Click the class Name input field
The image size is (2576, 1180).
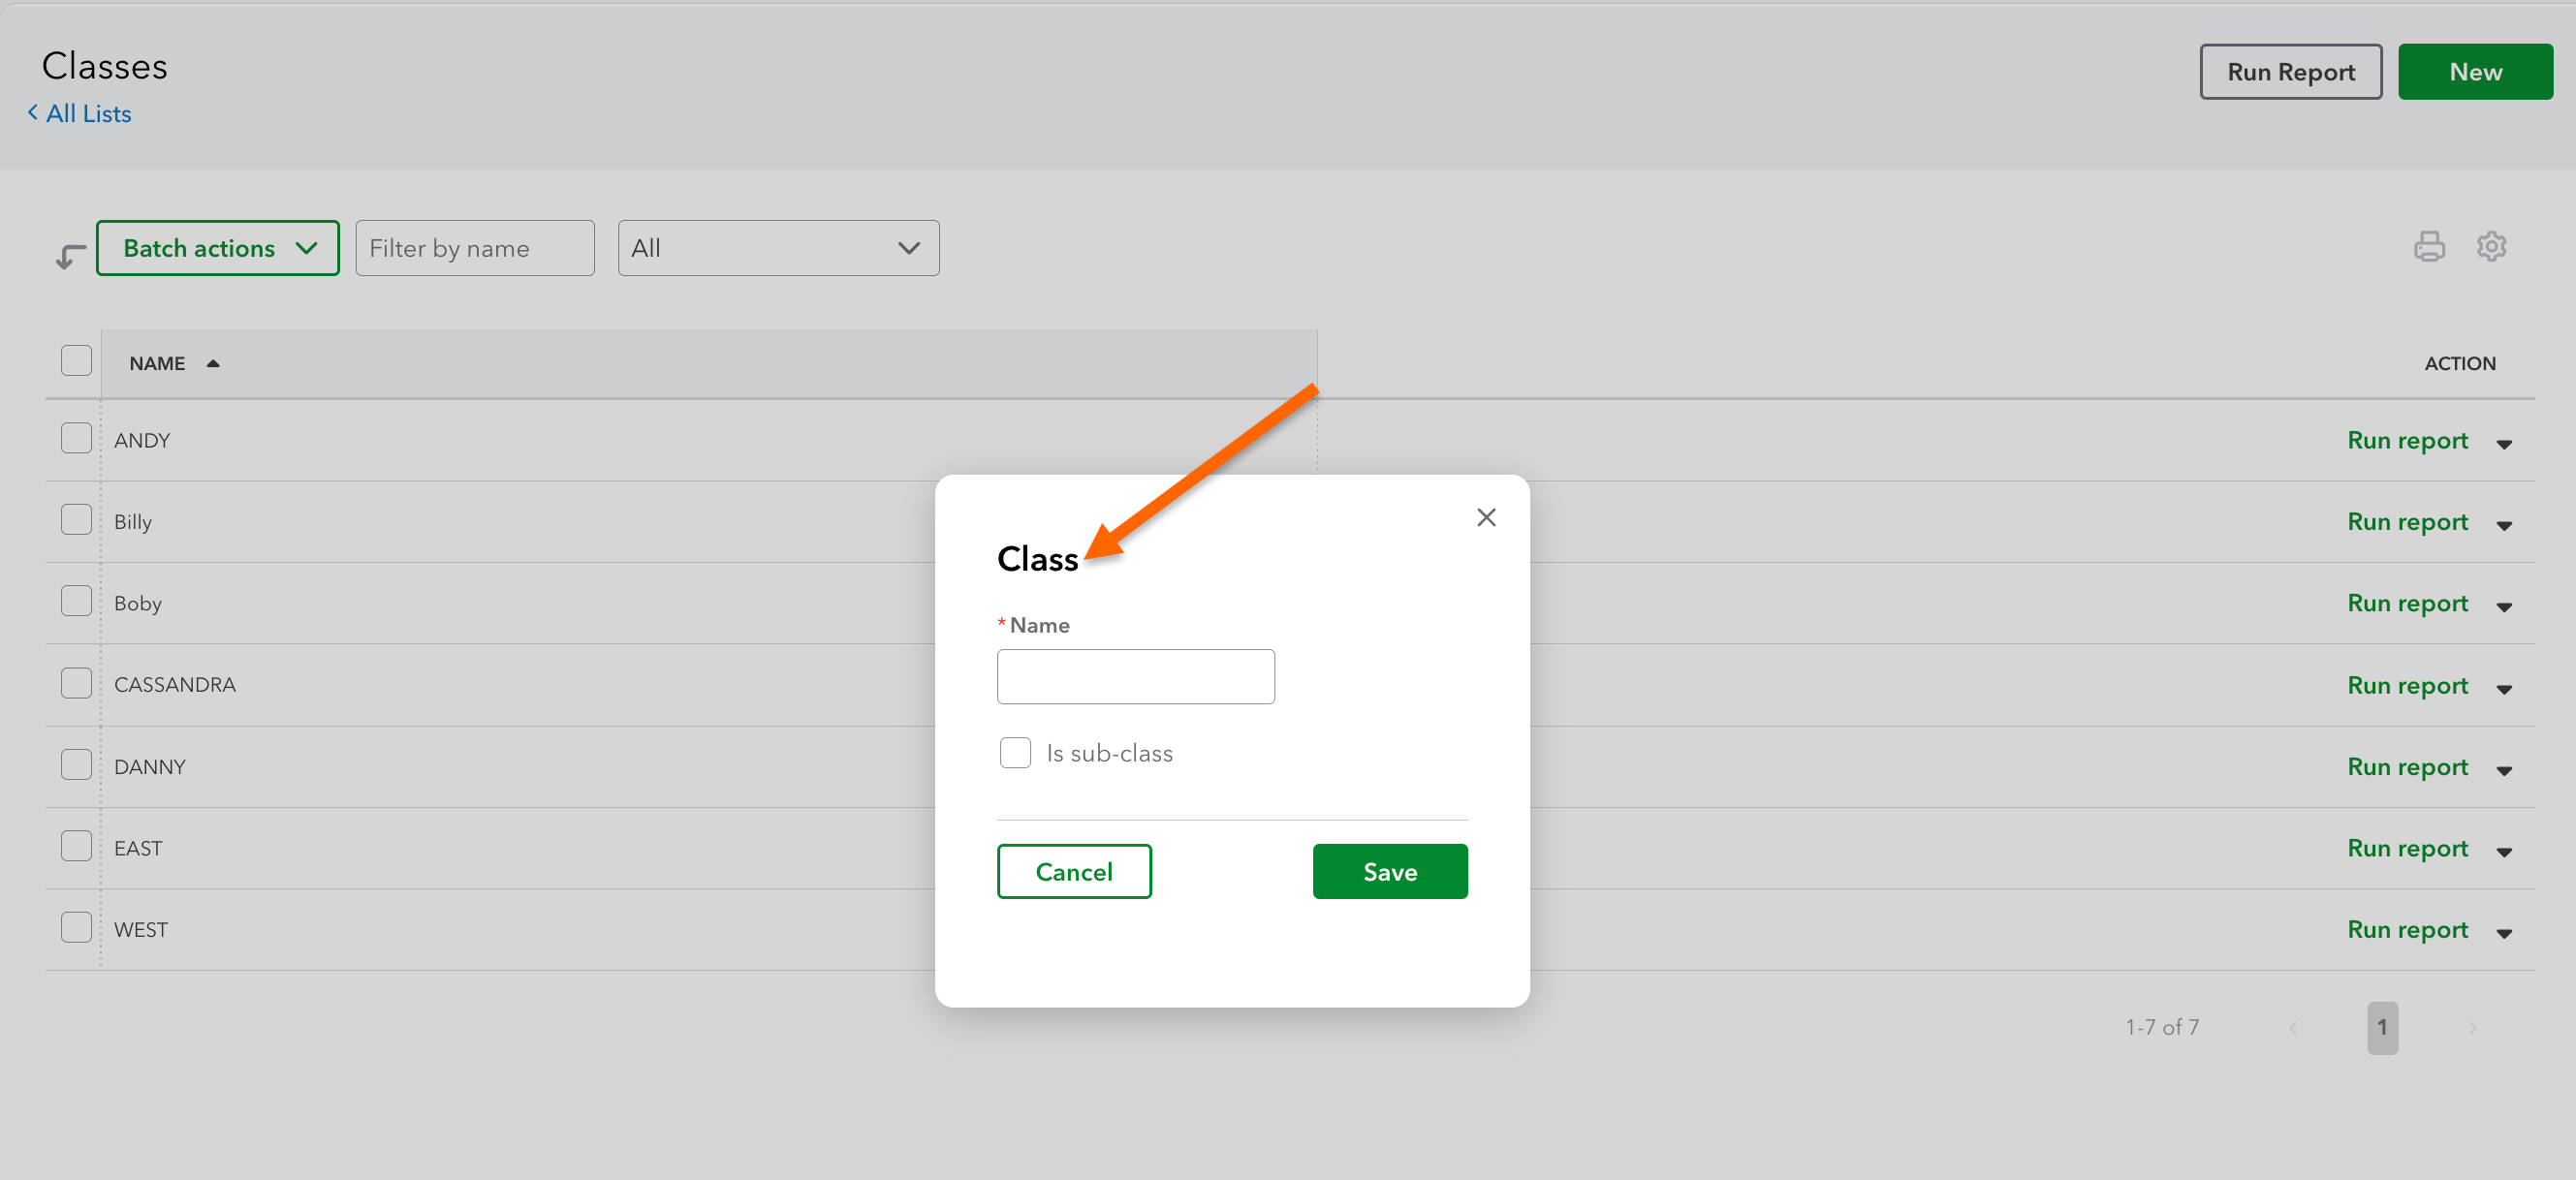tap(1135, 677)
